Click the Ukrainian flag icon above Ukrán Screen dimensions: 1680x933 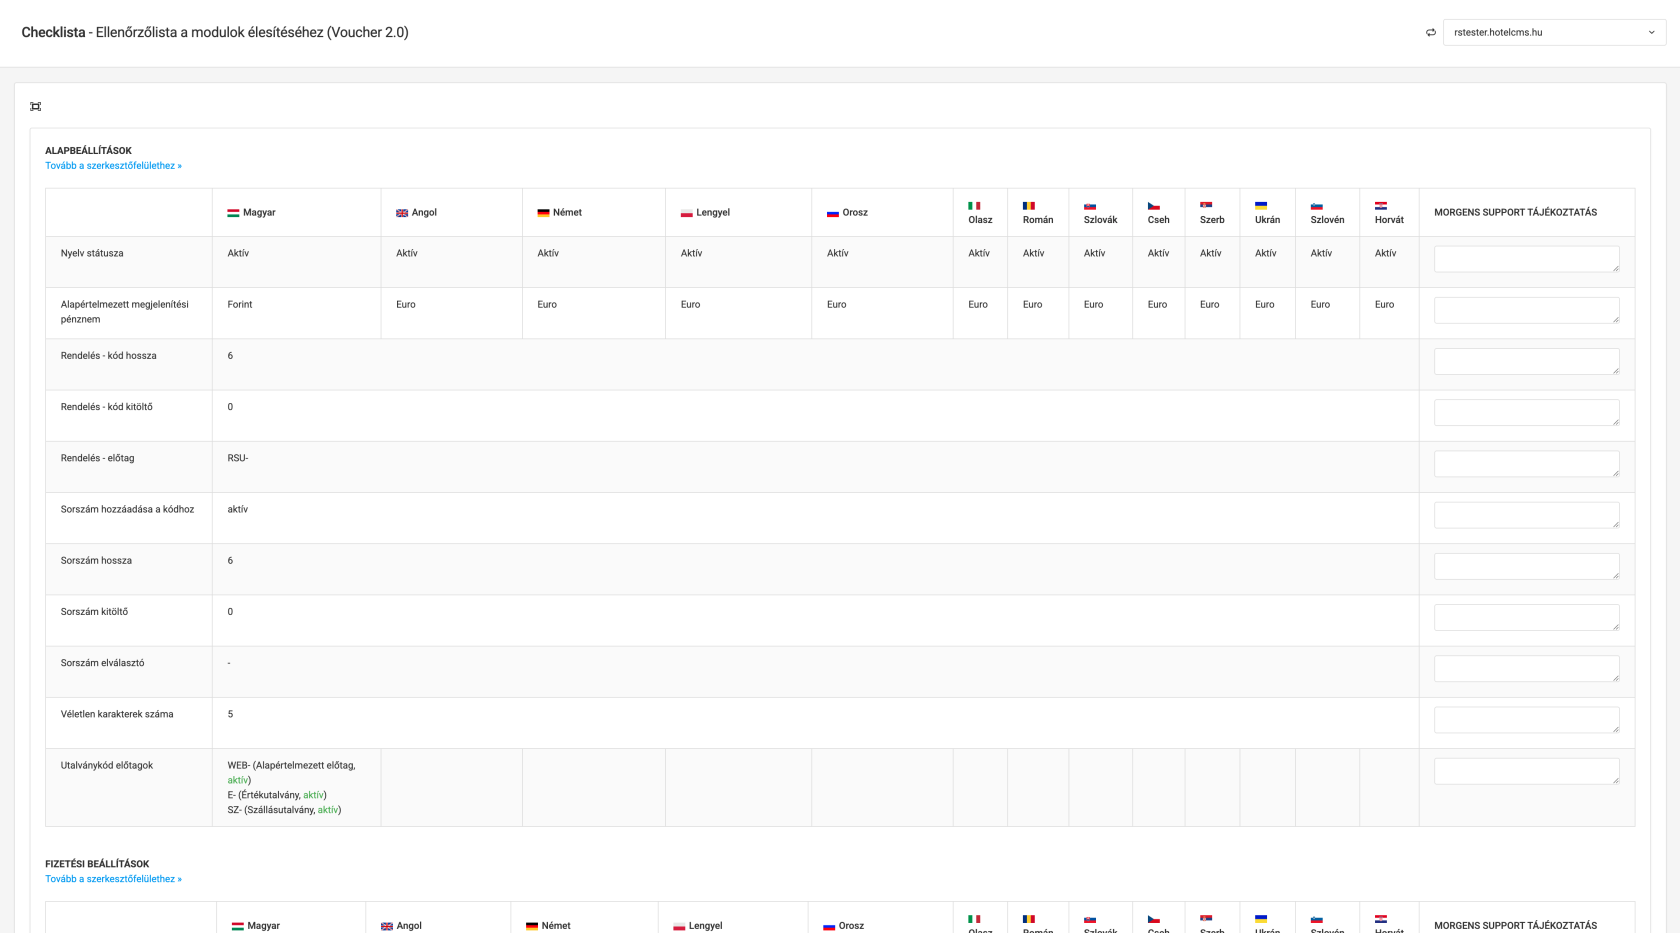tap(1261, 206)
